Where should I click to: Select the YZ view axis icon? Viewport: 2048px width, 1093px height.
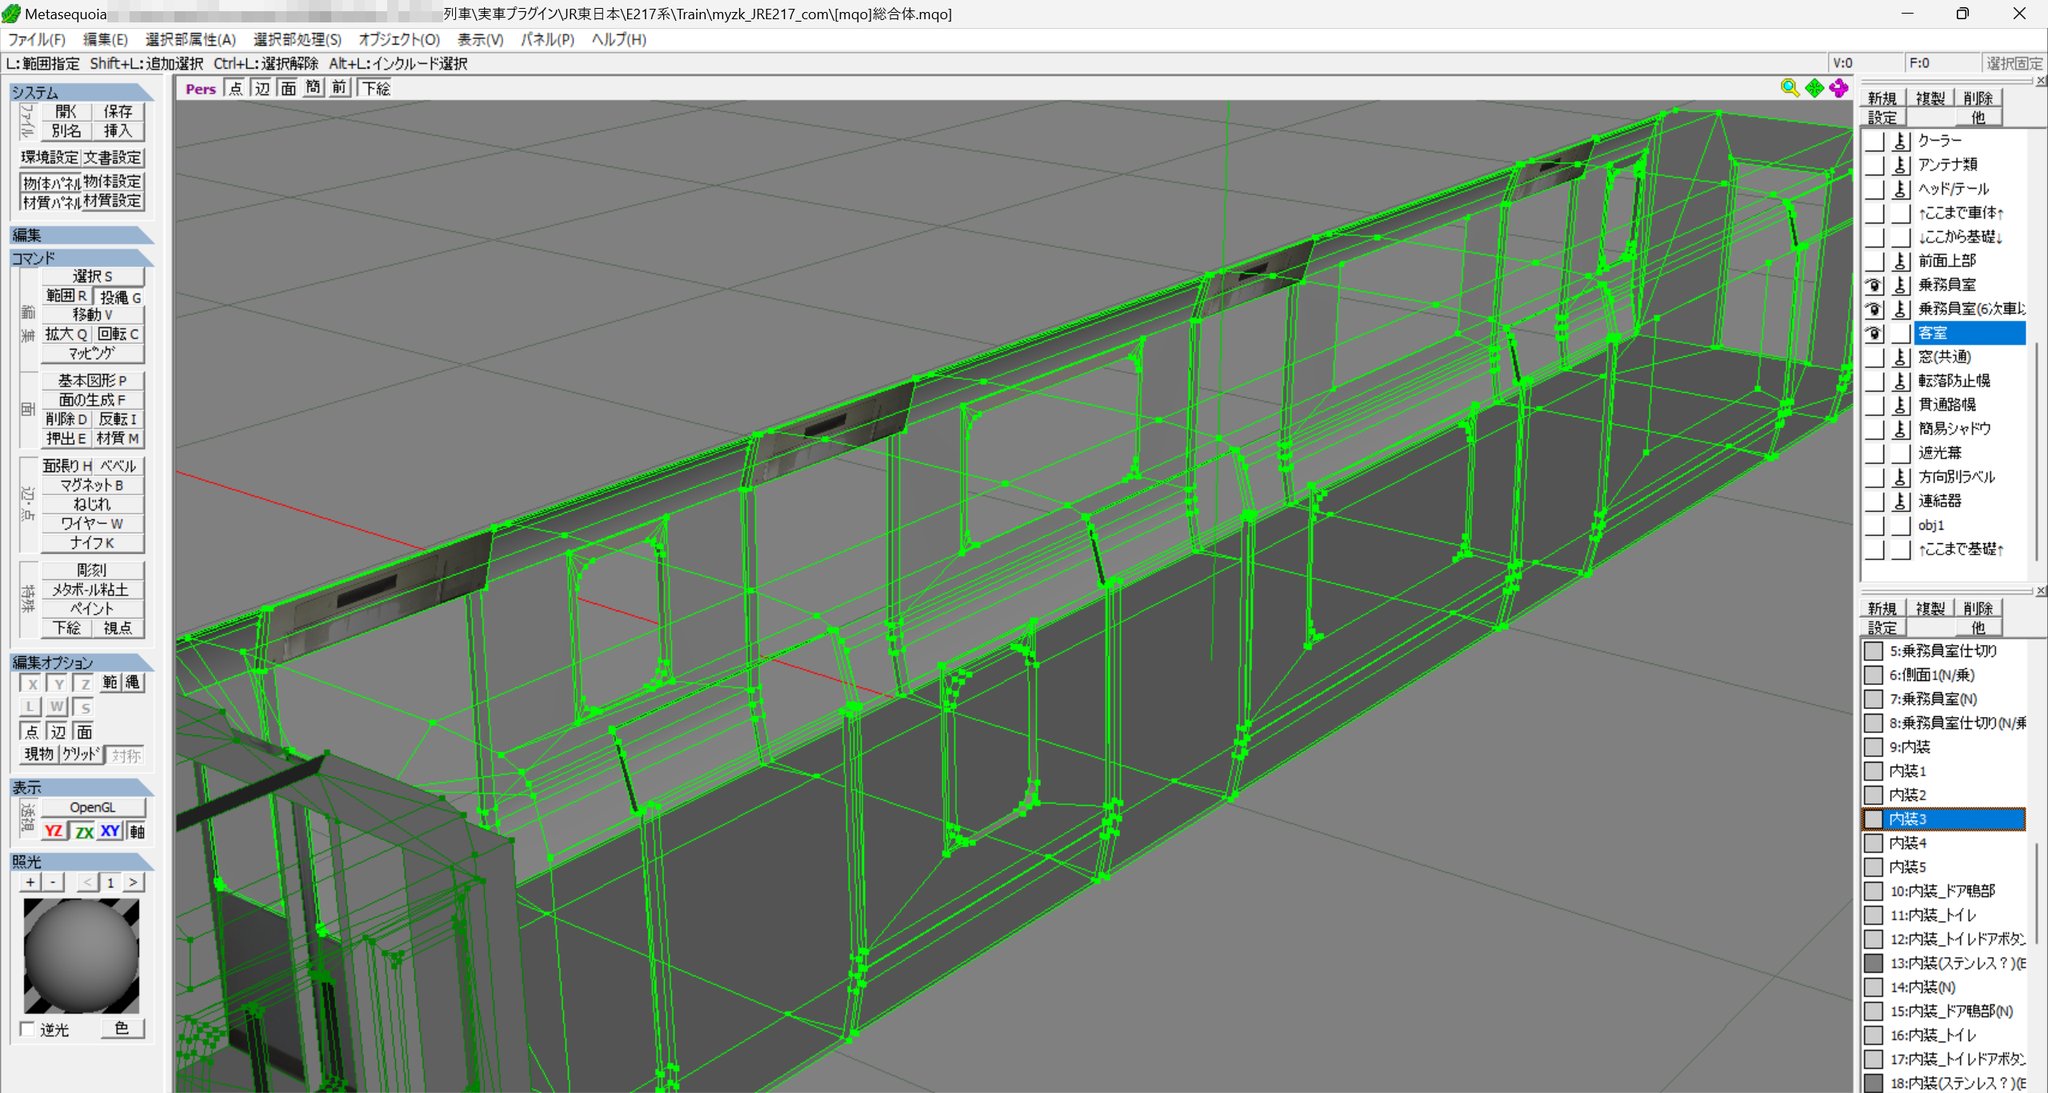pyautogui.click(x=54, y=831)
